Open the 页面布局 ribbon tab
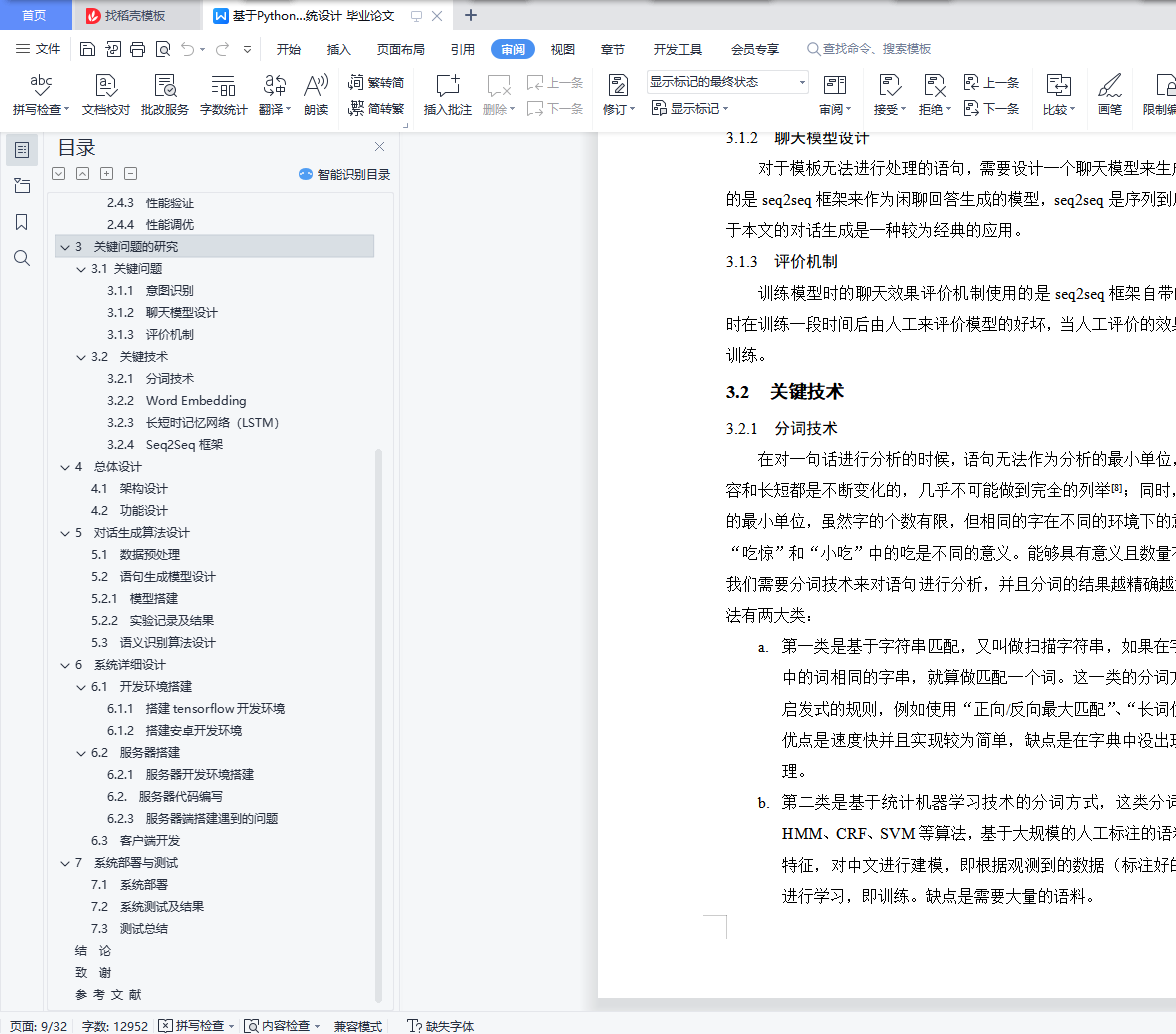This screenshot has height=1034, width=1176. [x=400, y=49]
